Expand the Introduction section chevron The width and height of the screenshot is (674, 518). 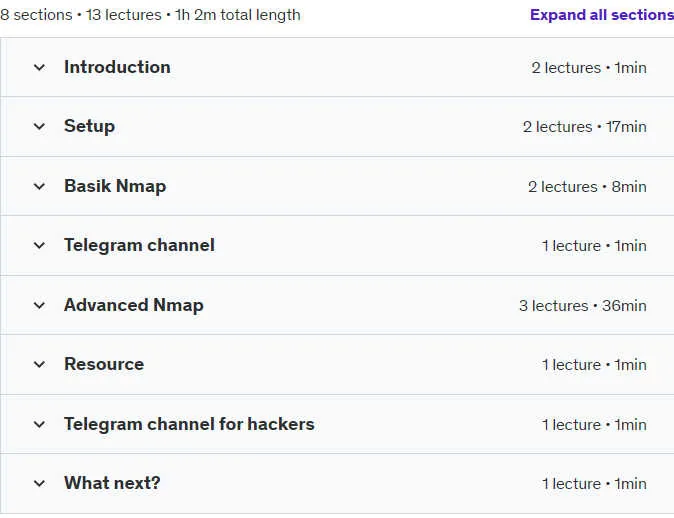pos(39,67)
